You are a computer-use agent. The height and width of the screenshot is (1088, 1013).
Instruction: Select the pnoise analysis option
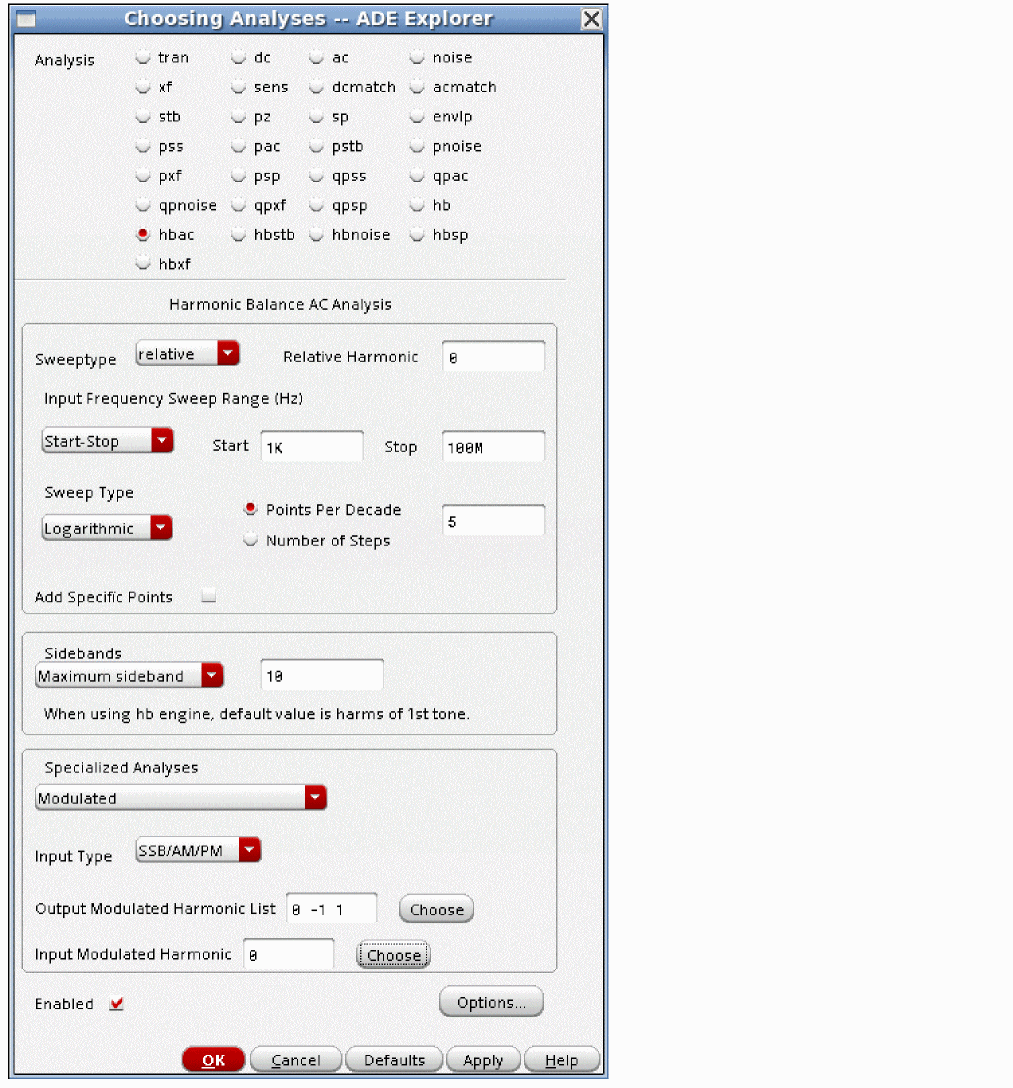pyautogui.click(x=417, y=146)
